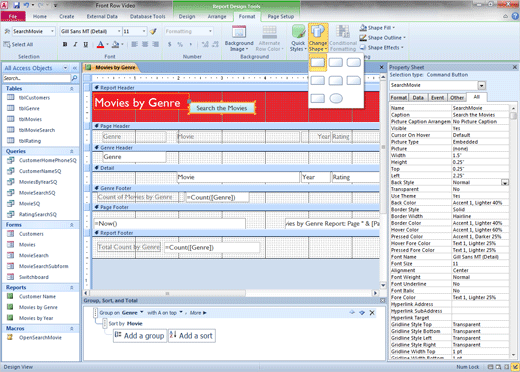Click the background fill color bucket
The height and width of the screenshot is (372, 520).
click(x=115, y=44)
